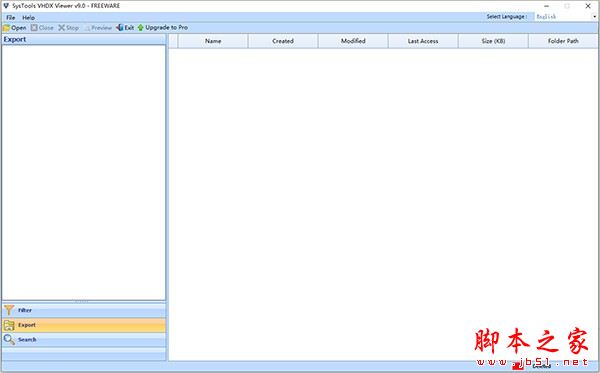Screen dimensions: 600x373
Task: Sort by the Last Access column header
Action: coord(423,41)
